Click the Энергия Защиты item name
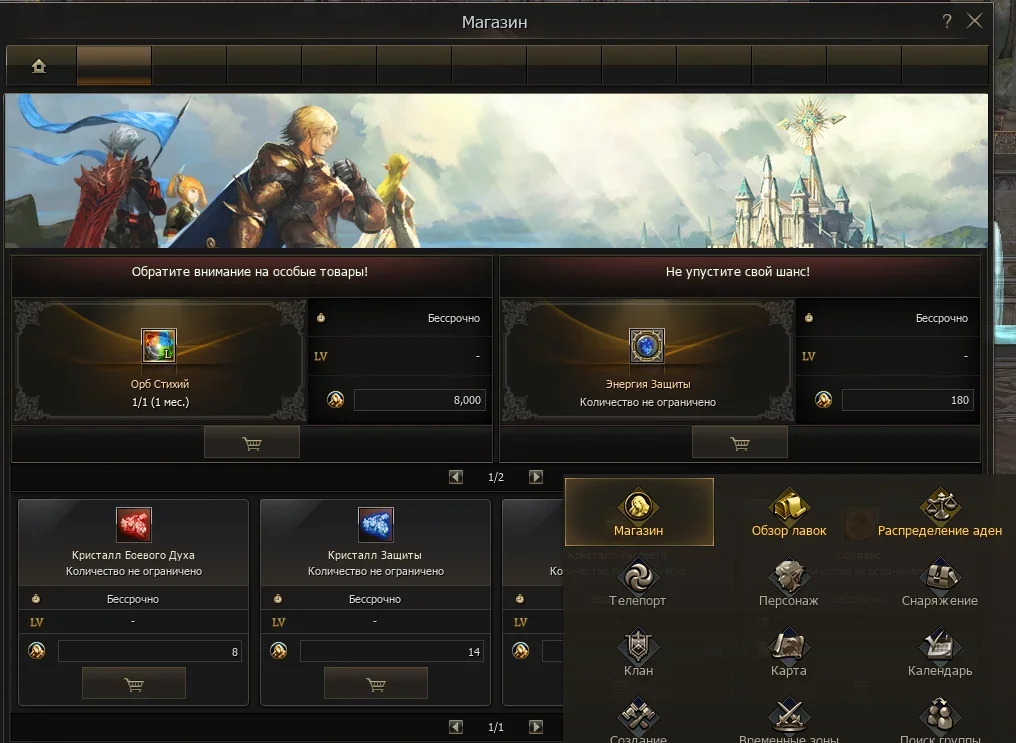 tap(648, 384)
